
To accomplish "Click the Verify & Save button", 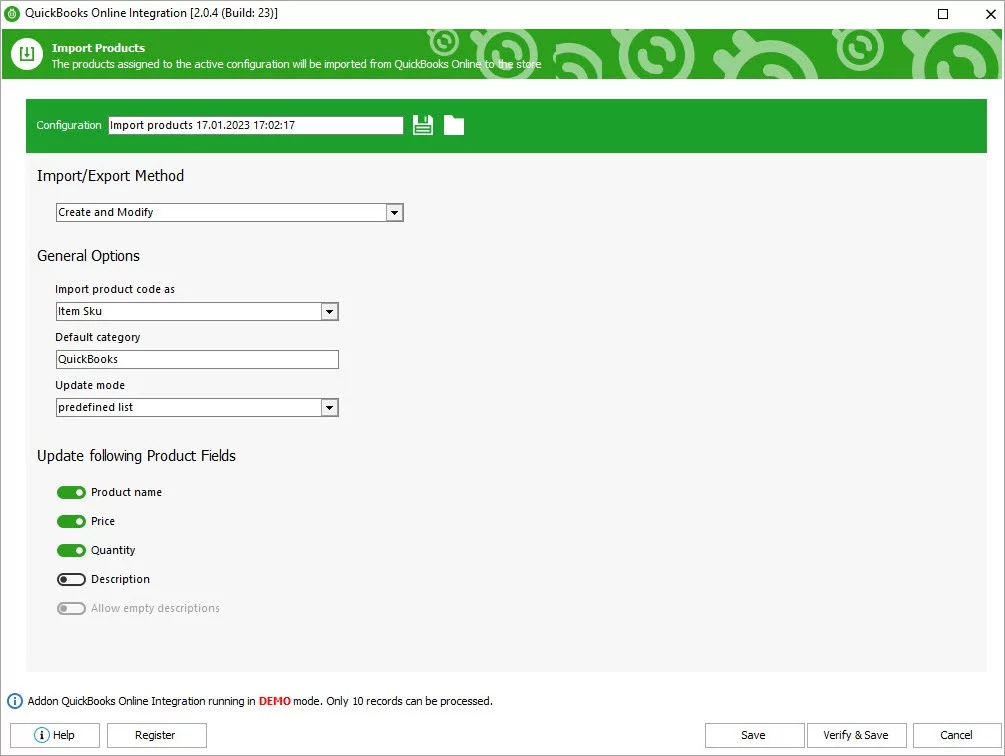I will tap(856, 735).
